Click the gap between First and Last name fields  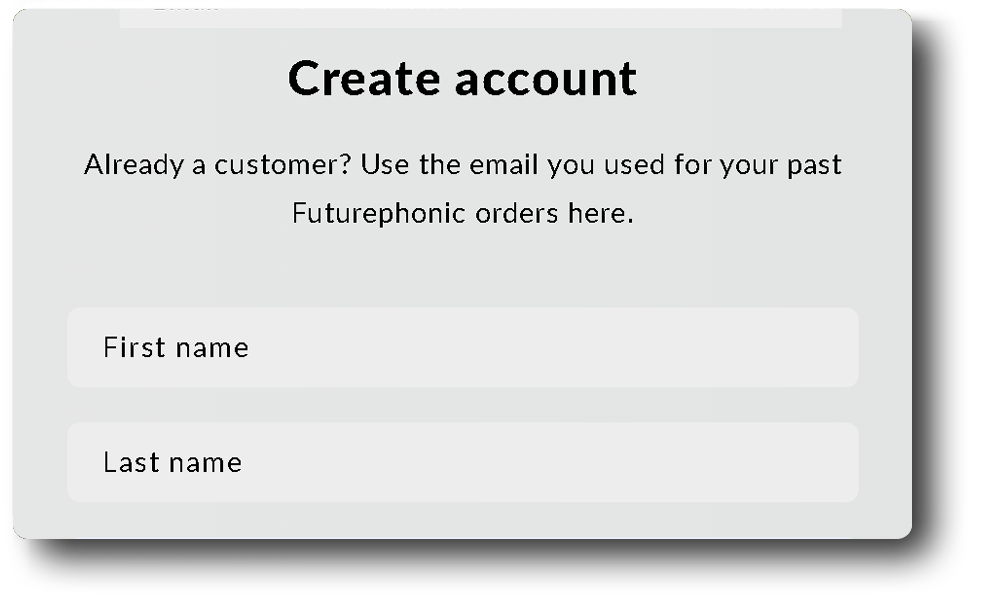tap(462, 404)
